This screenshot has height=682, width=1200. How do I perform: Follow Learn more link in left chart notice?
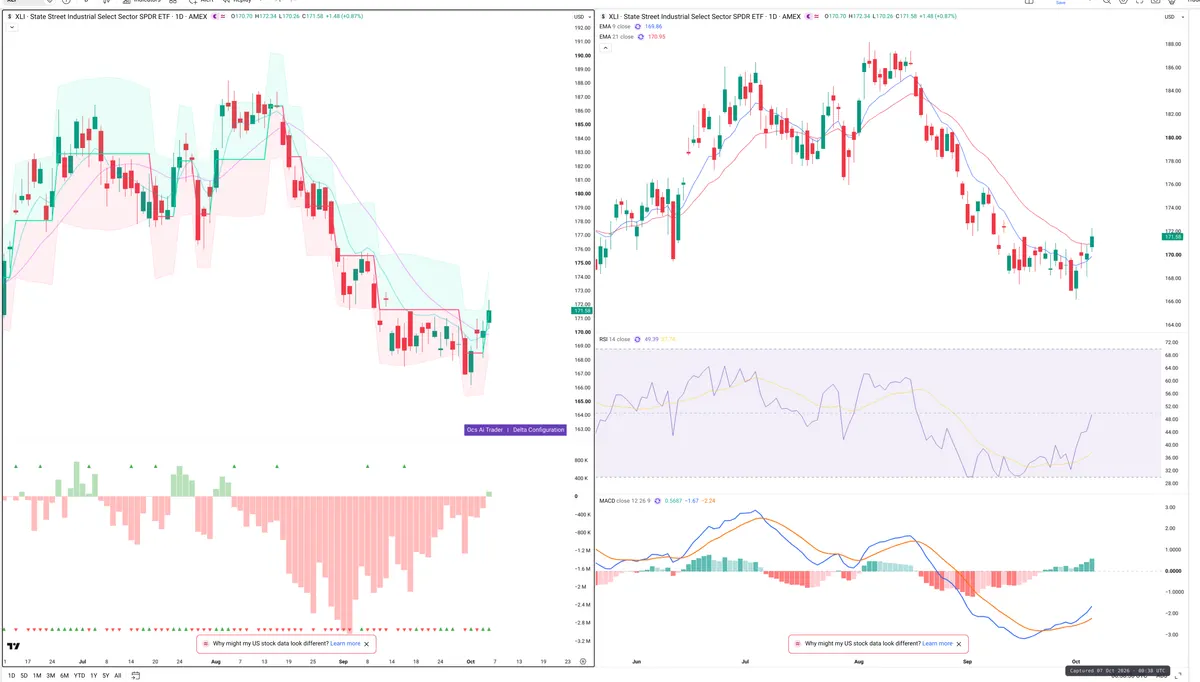346,644
